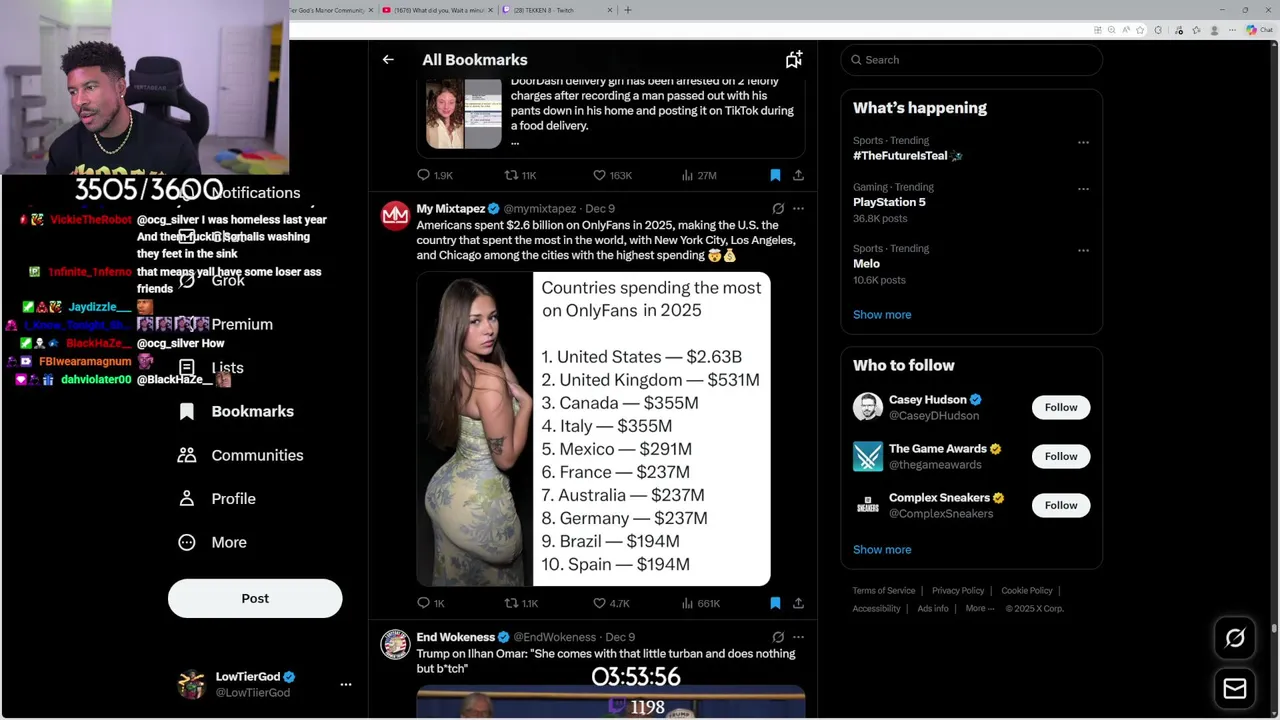Screen dimensions: 1280x720
Task: Open replies on the DoorDash post (1.9K)
Action: pos(435,175)
